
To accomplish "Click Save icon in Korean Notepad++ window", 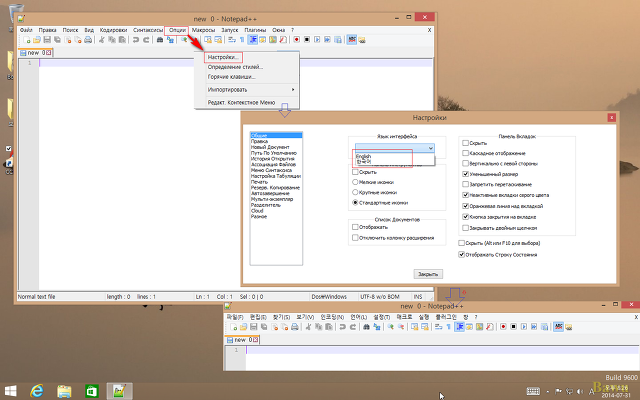I will pos(253,327).
